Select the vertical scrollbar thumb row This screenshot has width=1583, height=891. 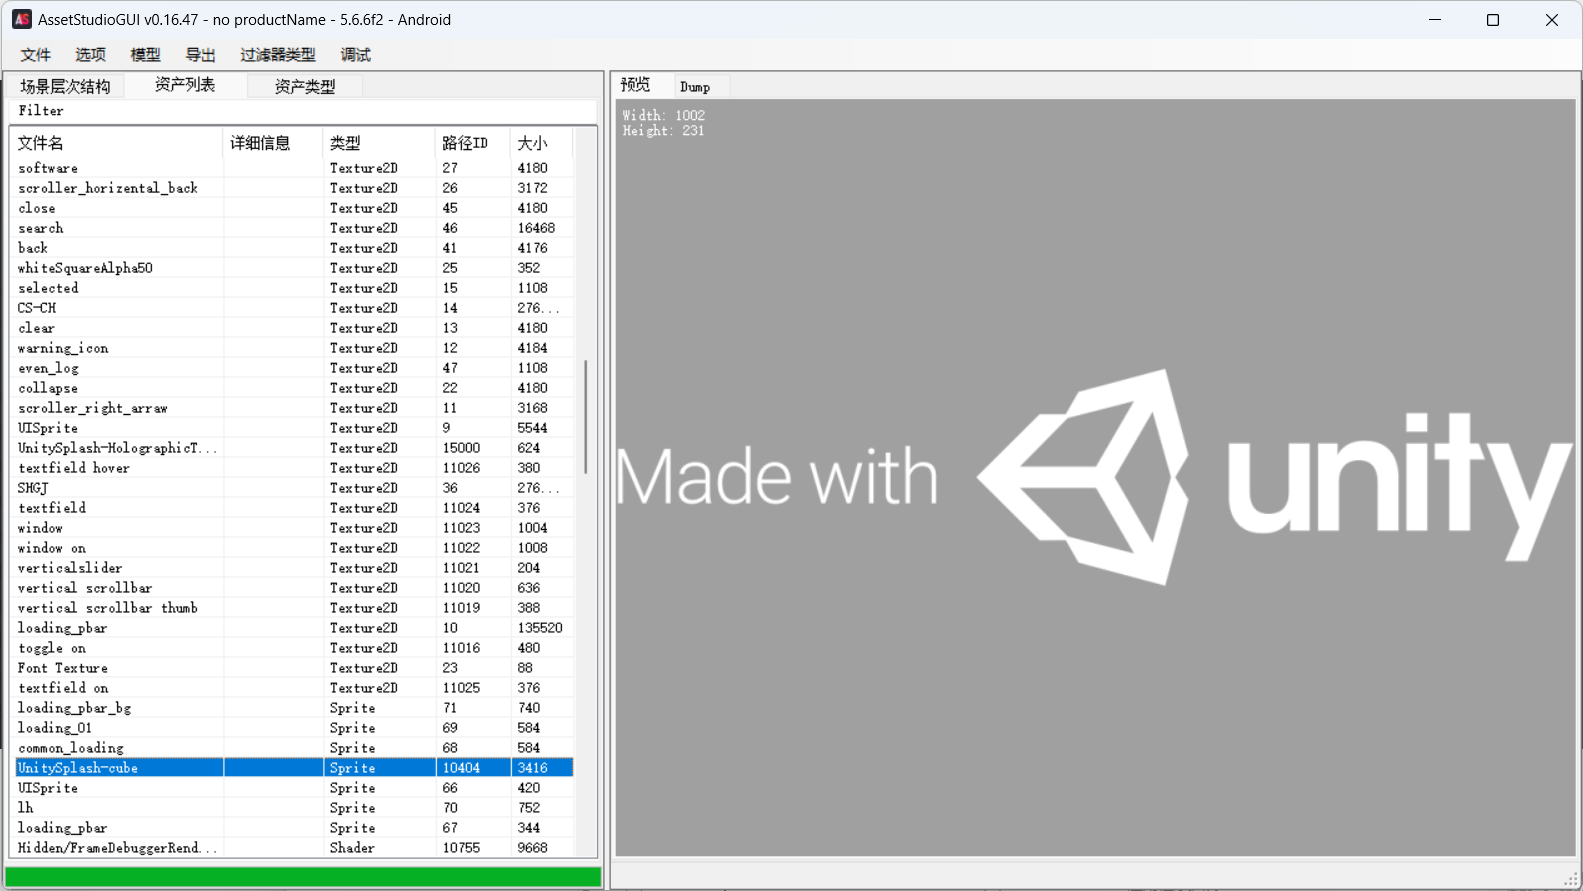[295, 608]
